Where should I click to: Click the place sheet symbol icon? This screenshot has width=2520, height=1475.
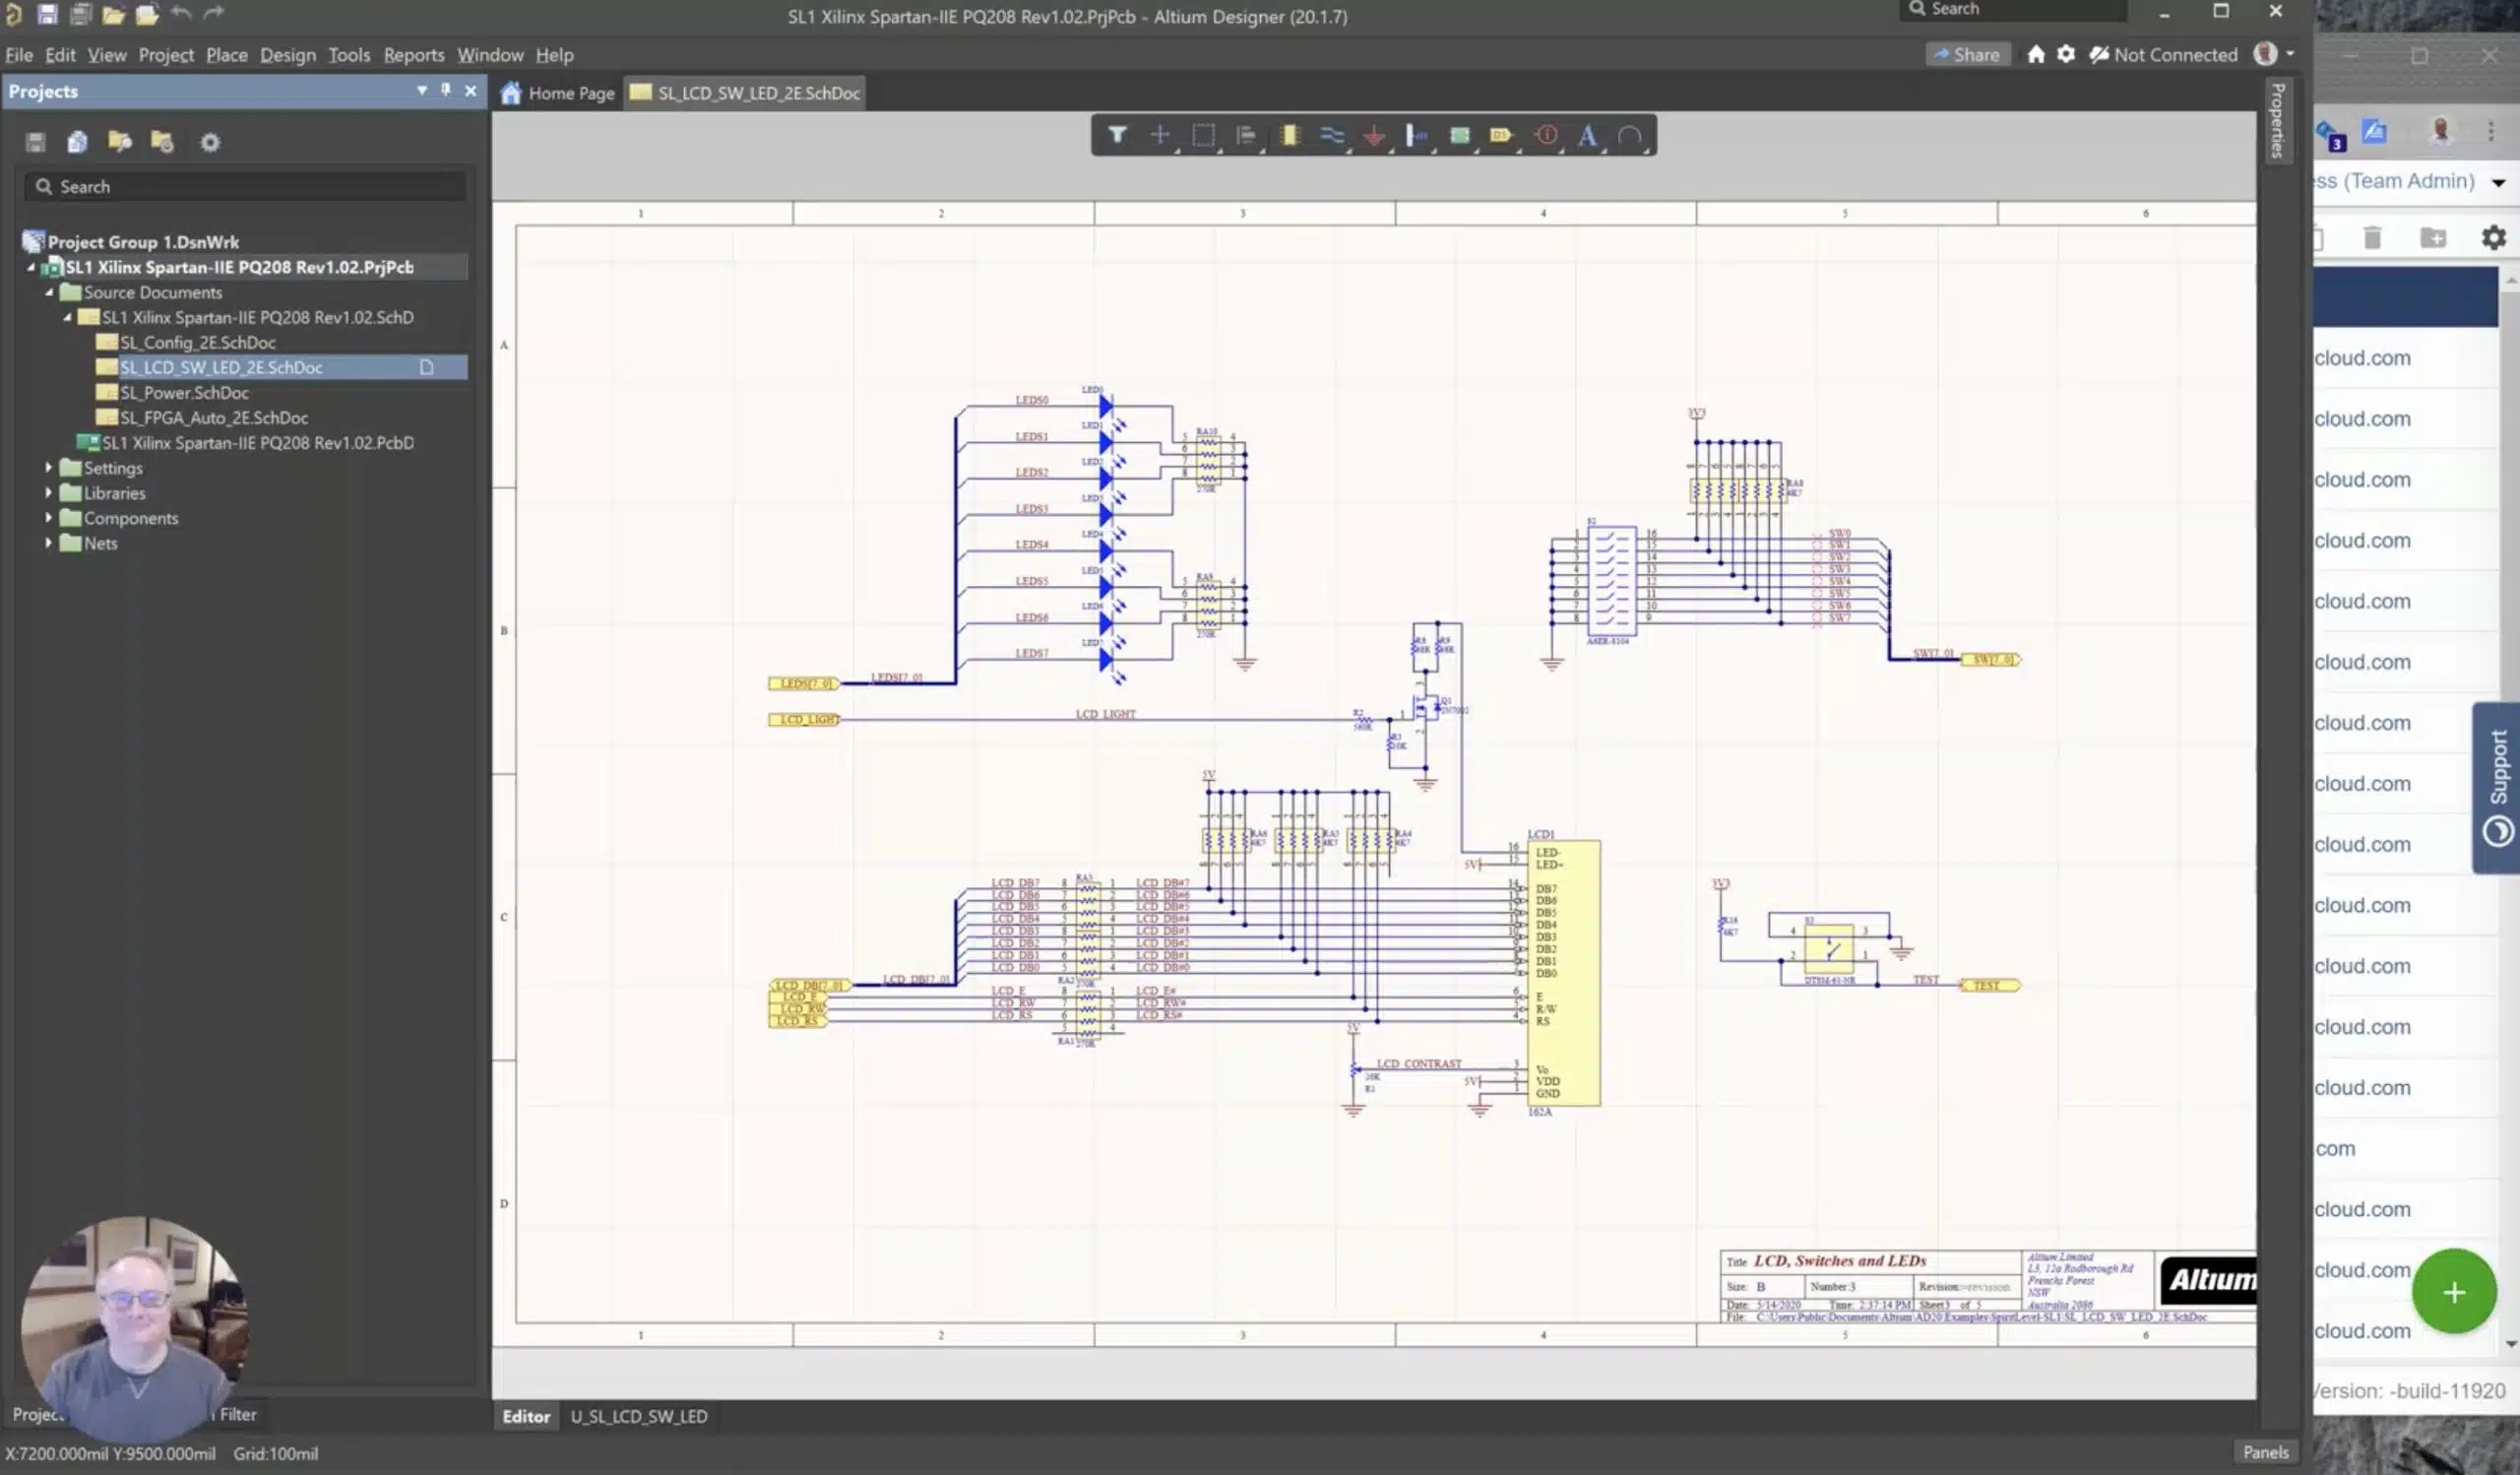tap(1460, 135)
